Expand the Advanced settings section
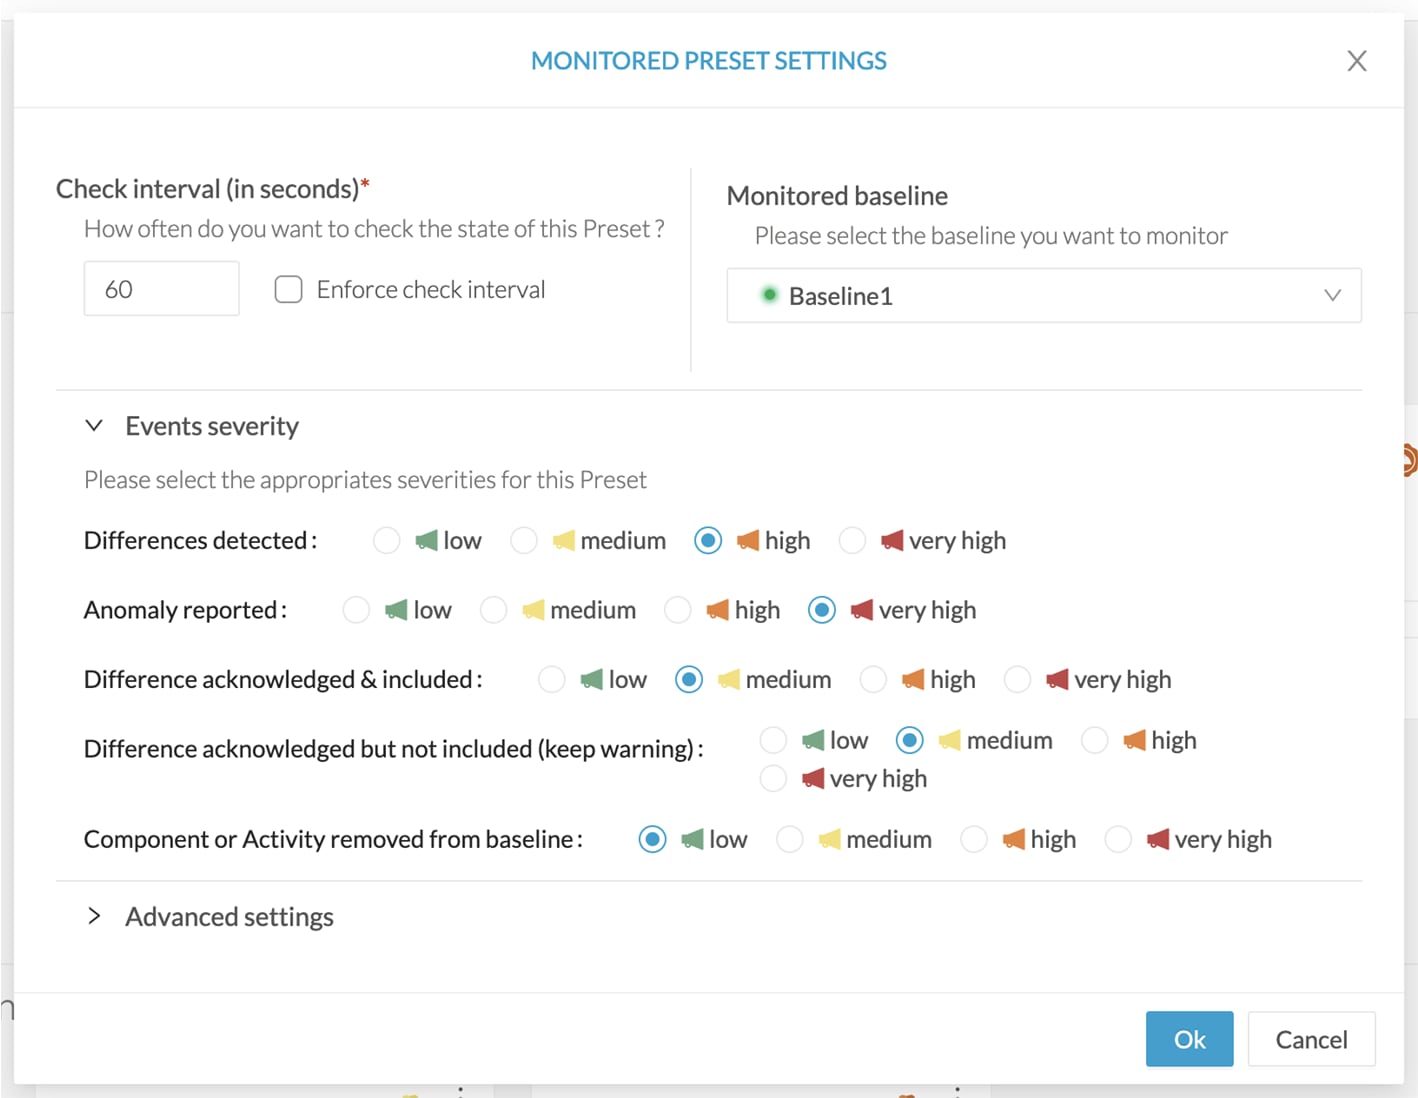This screenshot has width=1418, height=1098. (94, 916)
